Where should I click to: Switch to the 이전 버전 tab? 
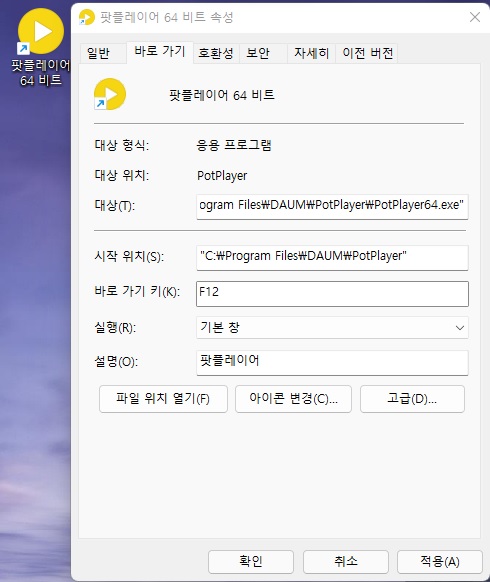click(x=367, y=53)
